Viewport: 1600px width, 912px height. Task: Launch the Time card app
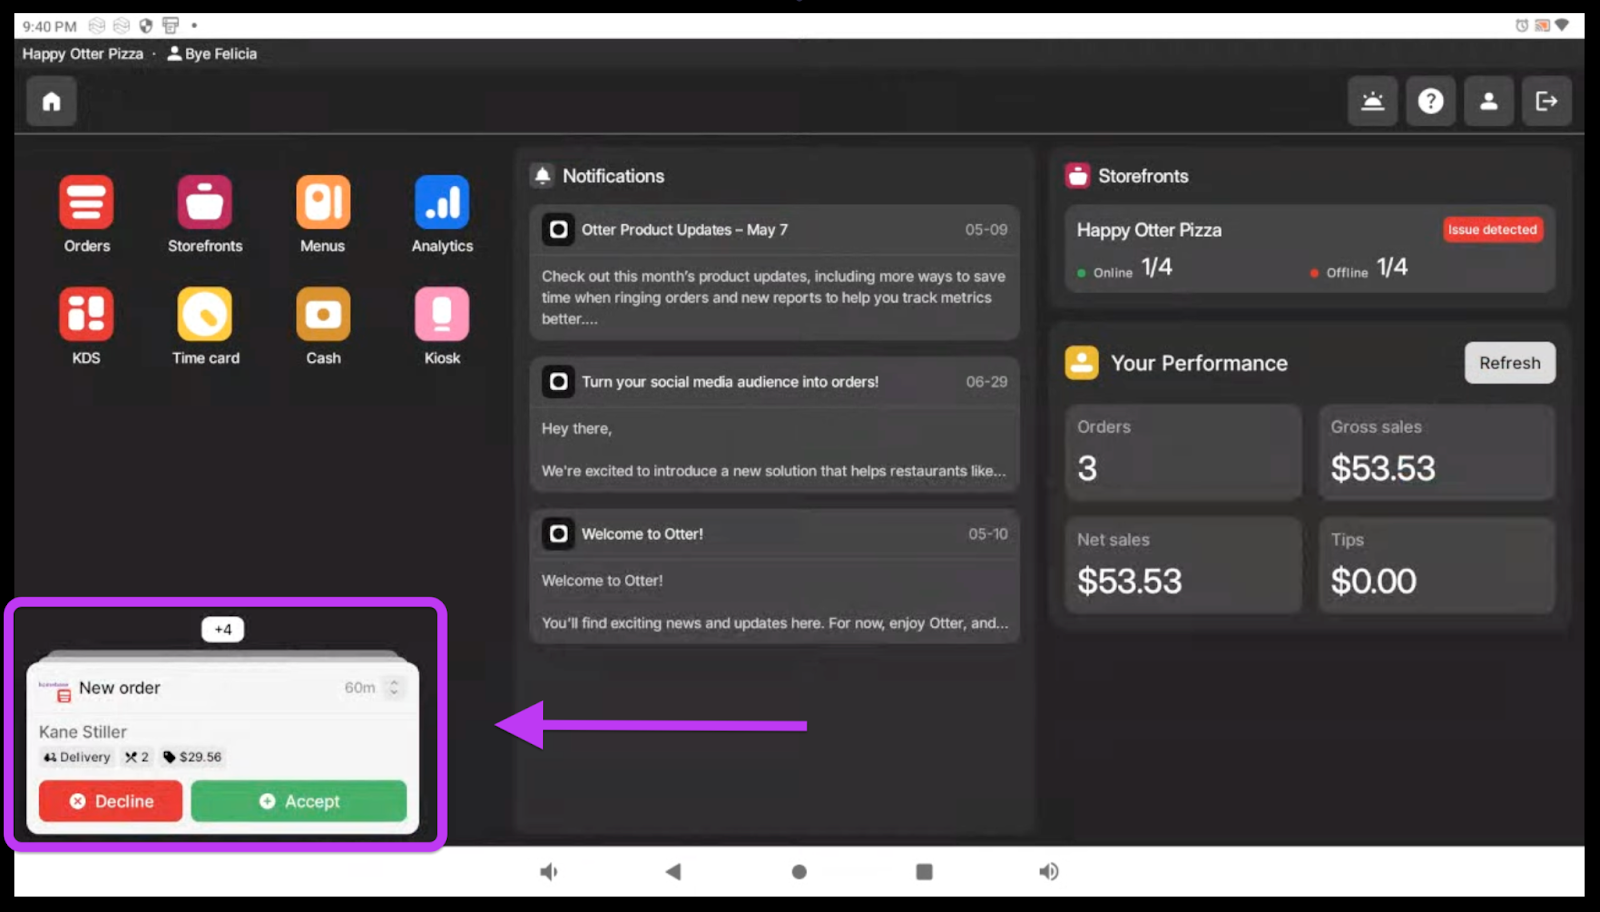pyautogui.click(x=205, y=315)
